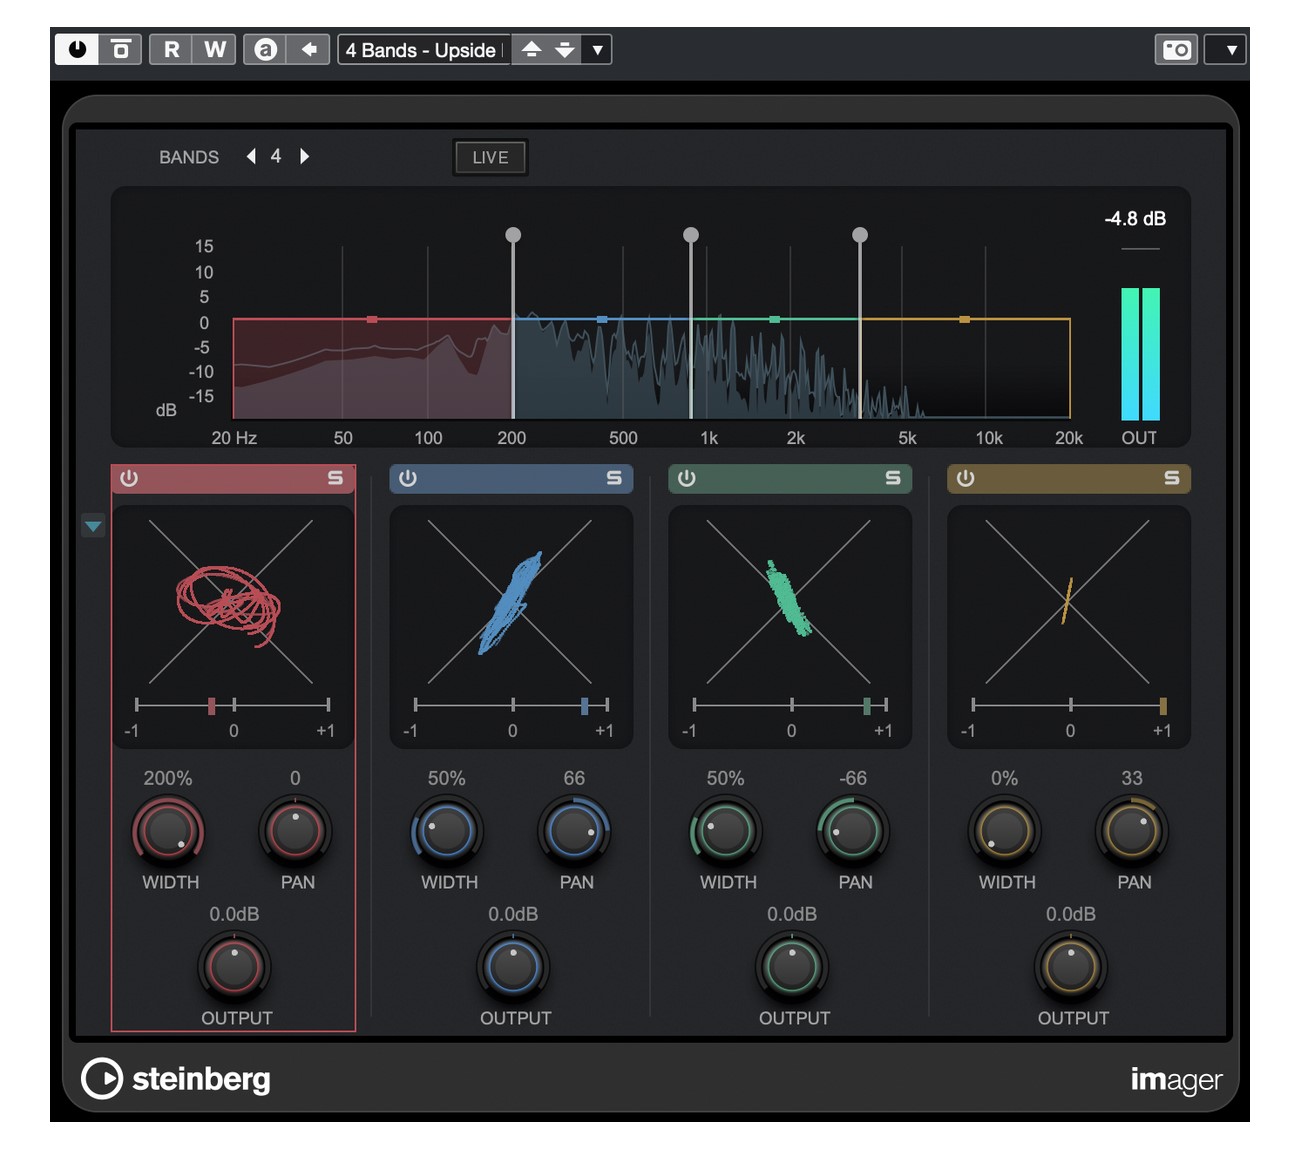Image resolution: width=1300 pixels, height=1150 pixels.
Task: Click the blue band level handle
Action: point(602,320)
